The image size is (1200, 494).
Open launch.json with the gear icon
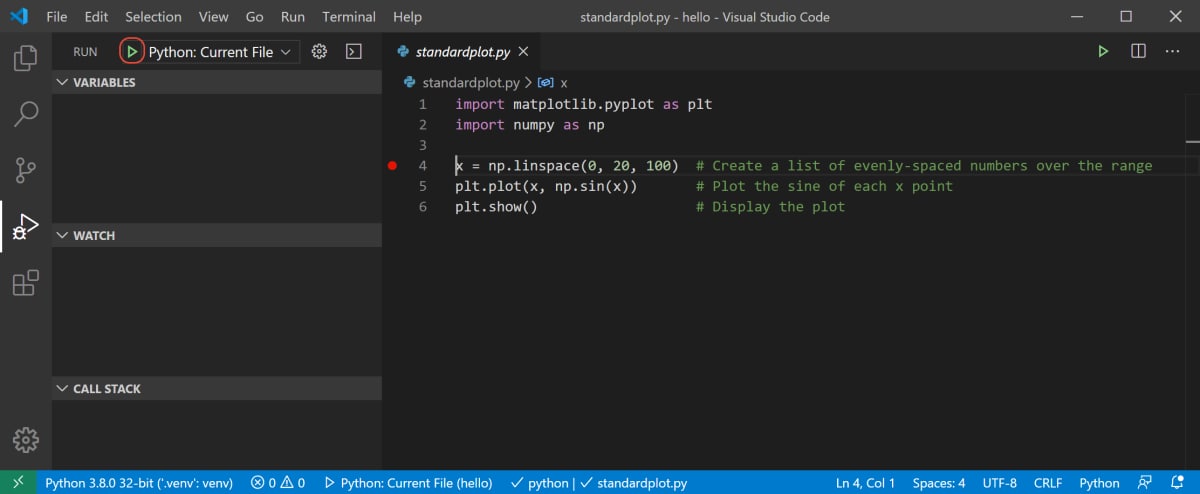click(319, 52)
